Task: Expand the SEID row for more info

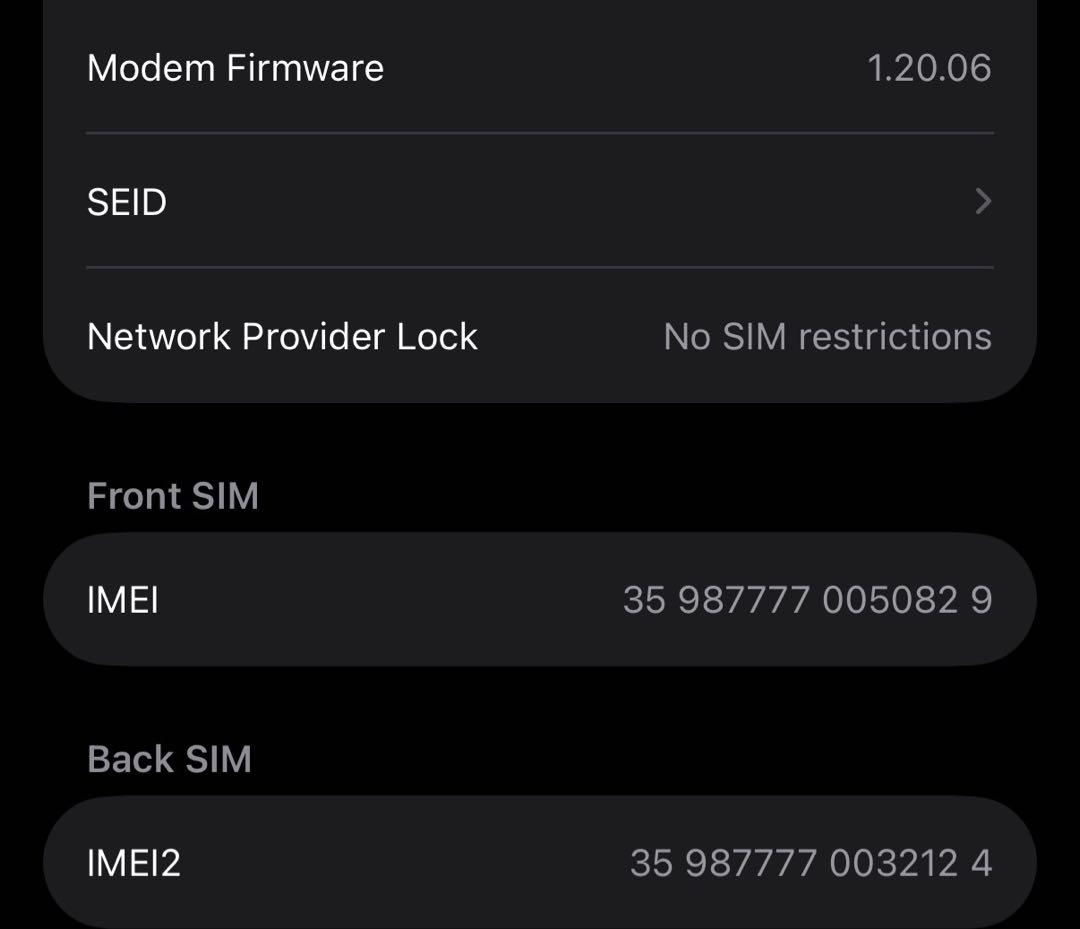Action: pos(540,202)
